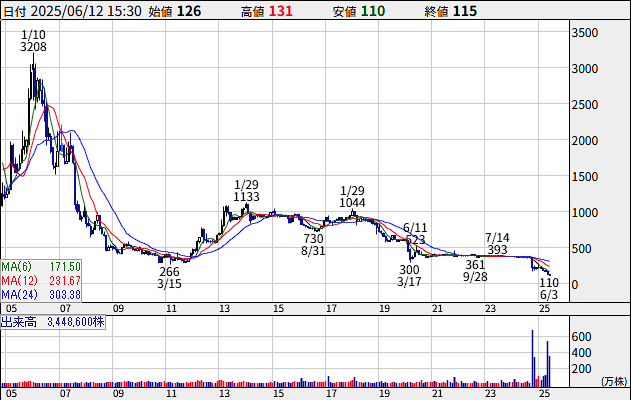631x400 pixels.
Task: Click the high price value 131
Action: click(x=280, y=11)
